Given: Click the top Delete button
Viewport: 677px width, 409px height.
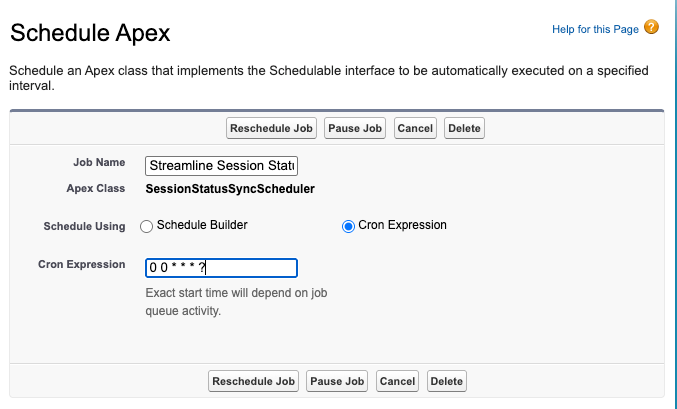Looking at the screenshot, I should 464,128.
